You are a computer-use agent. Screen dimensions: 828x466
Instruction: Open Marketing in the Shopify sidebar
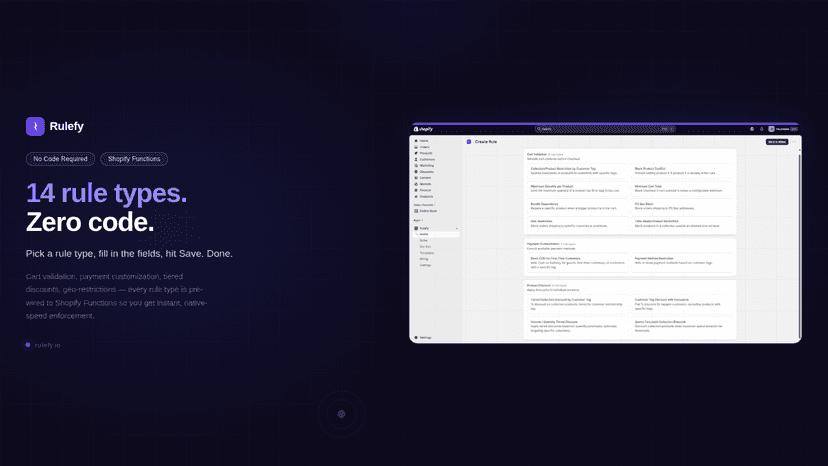(426, 165)
